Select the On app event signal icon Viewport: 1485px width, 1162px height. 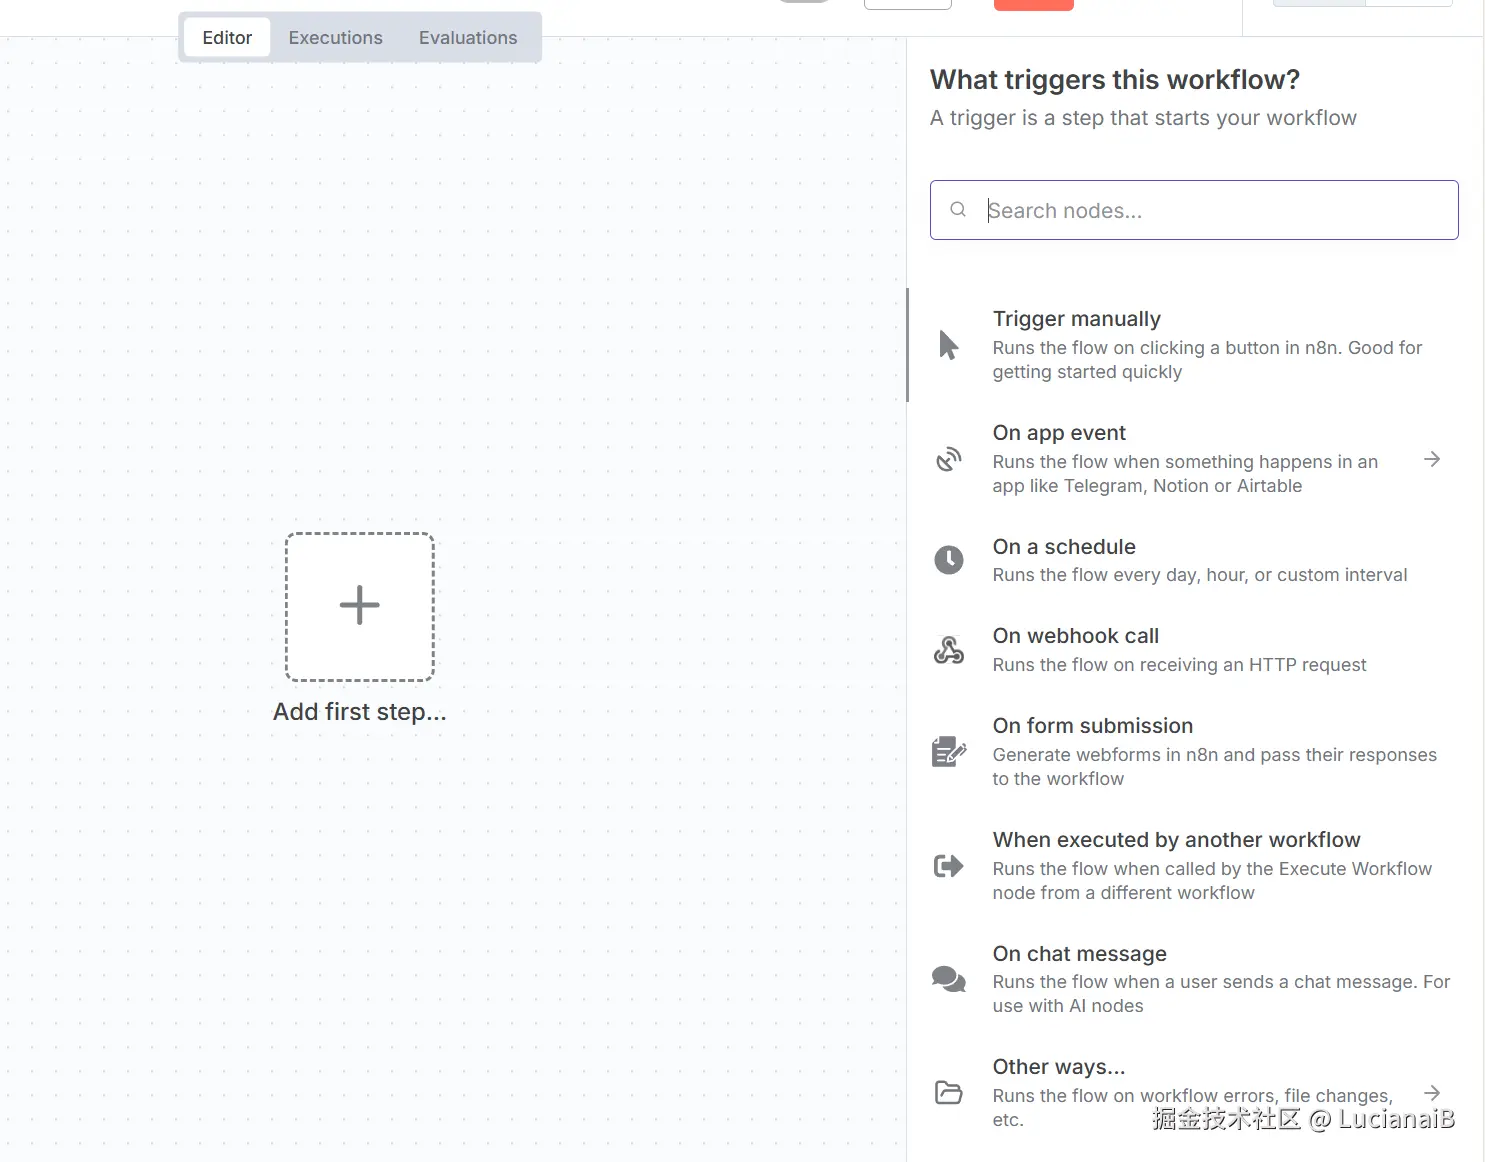(x=948, y=459)
